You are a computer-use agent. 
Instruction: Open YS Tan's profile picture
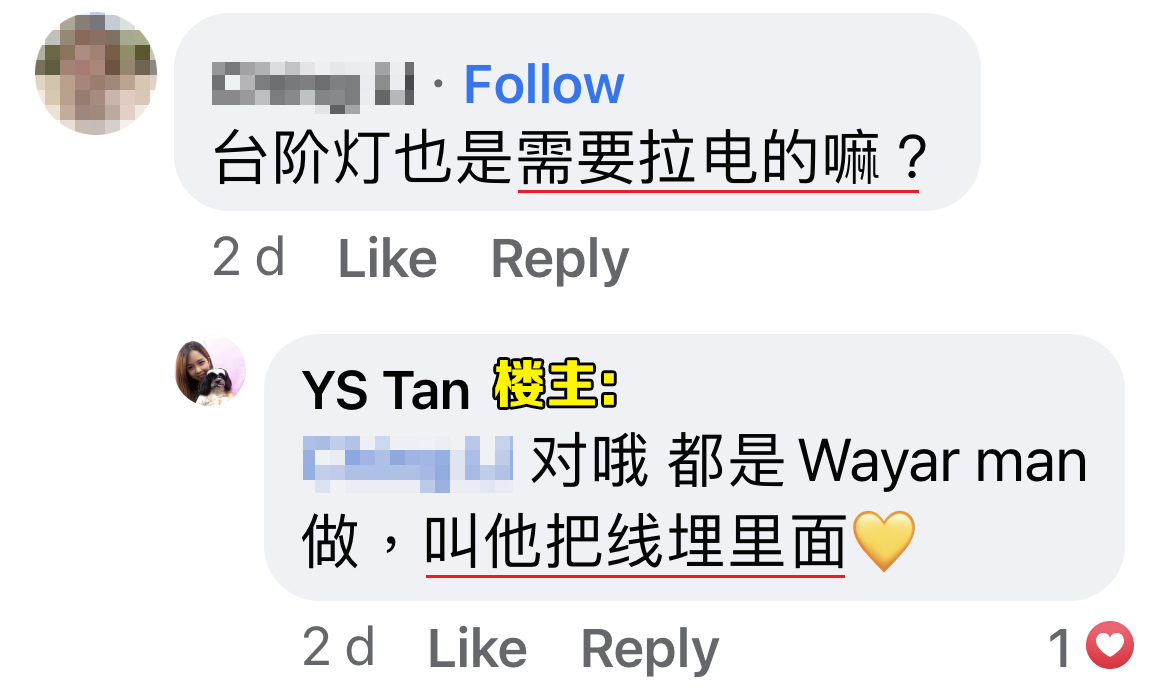point(210,371)
